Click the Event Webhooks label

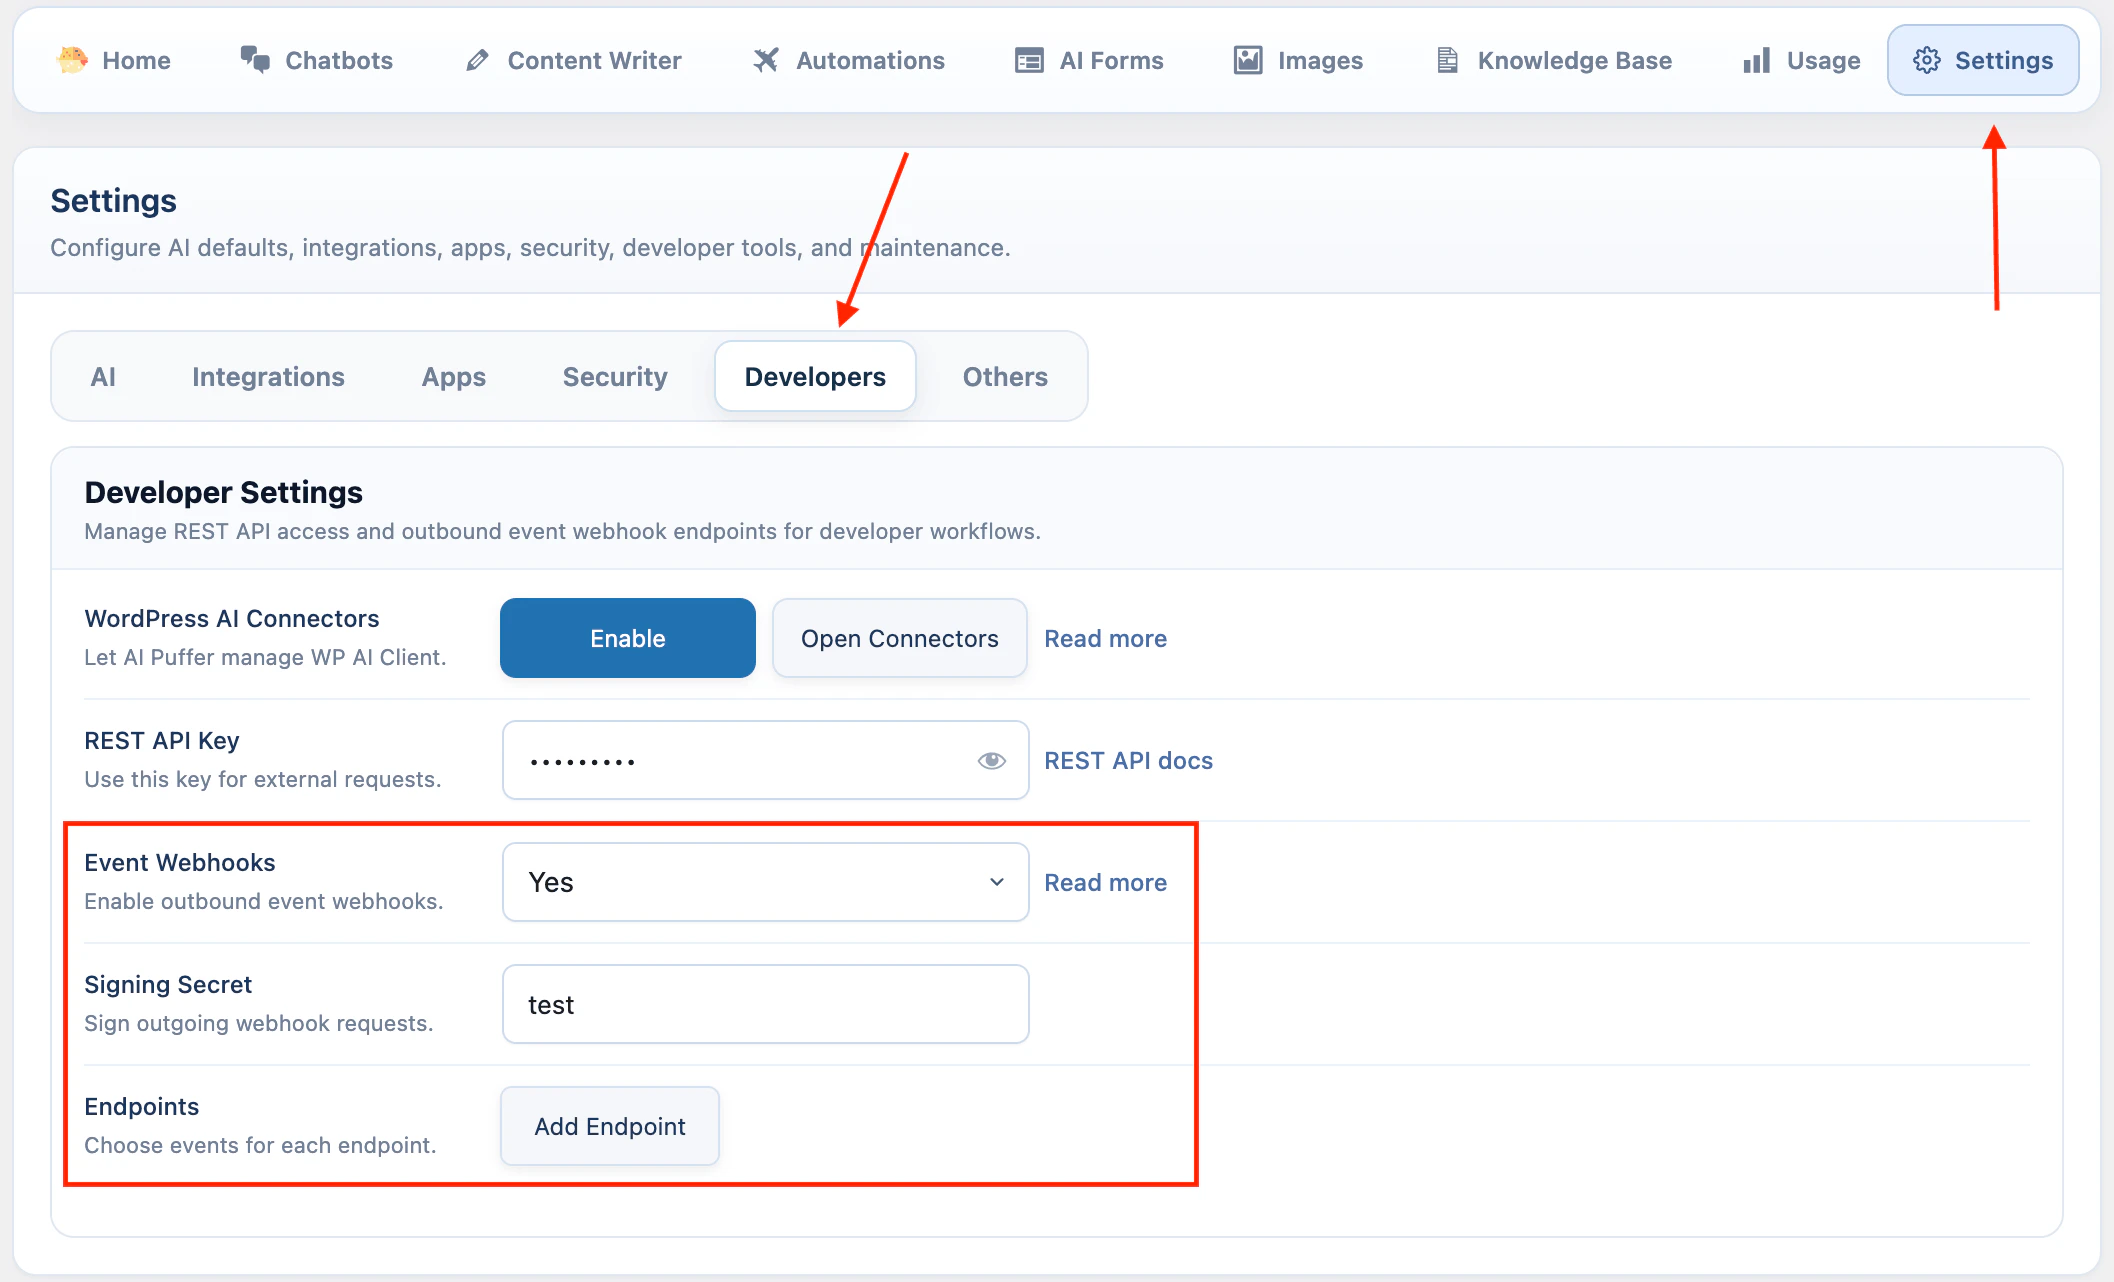pos(180,862)
